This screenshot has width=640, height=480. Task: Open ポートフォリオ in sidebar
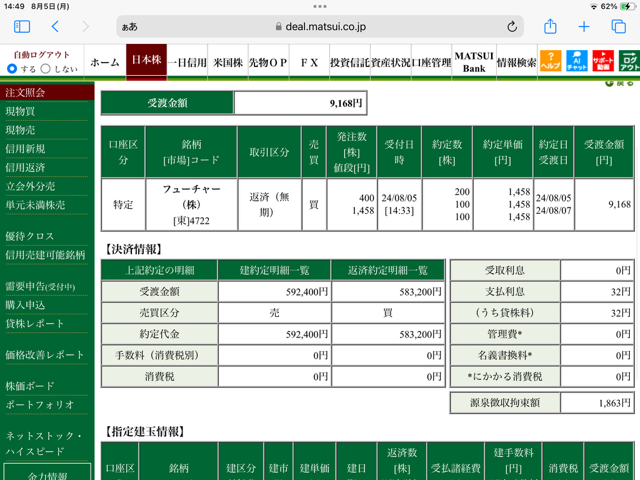[x=40, y=404]
